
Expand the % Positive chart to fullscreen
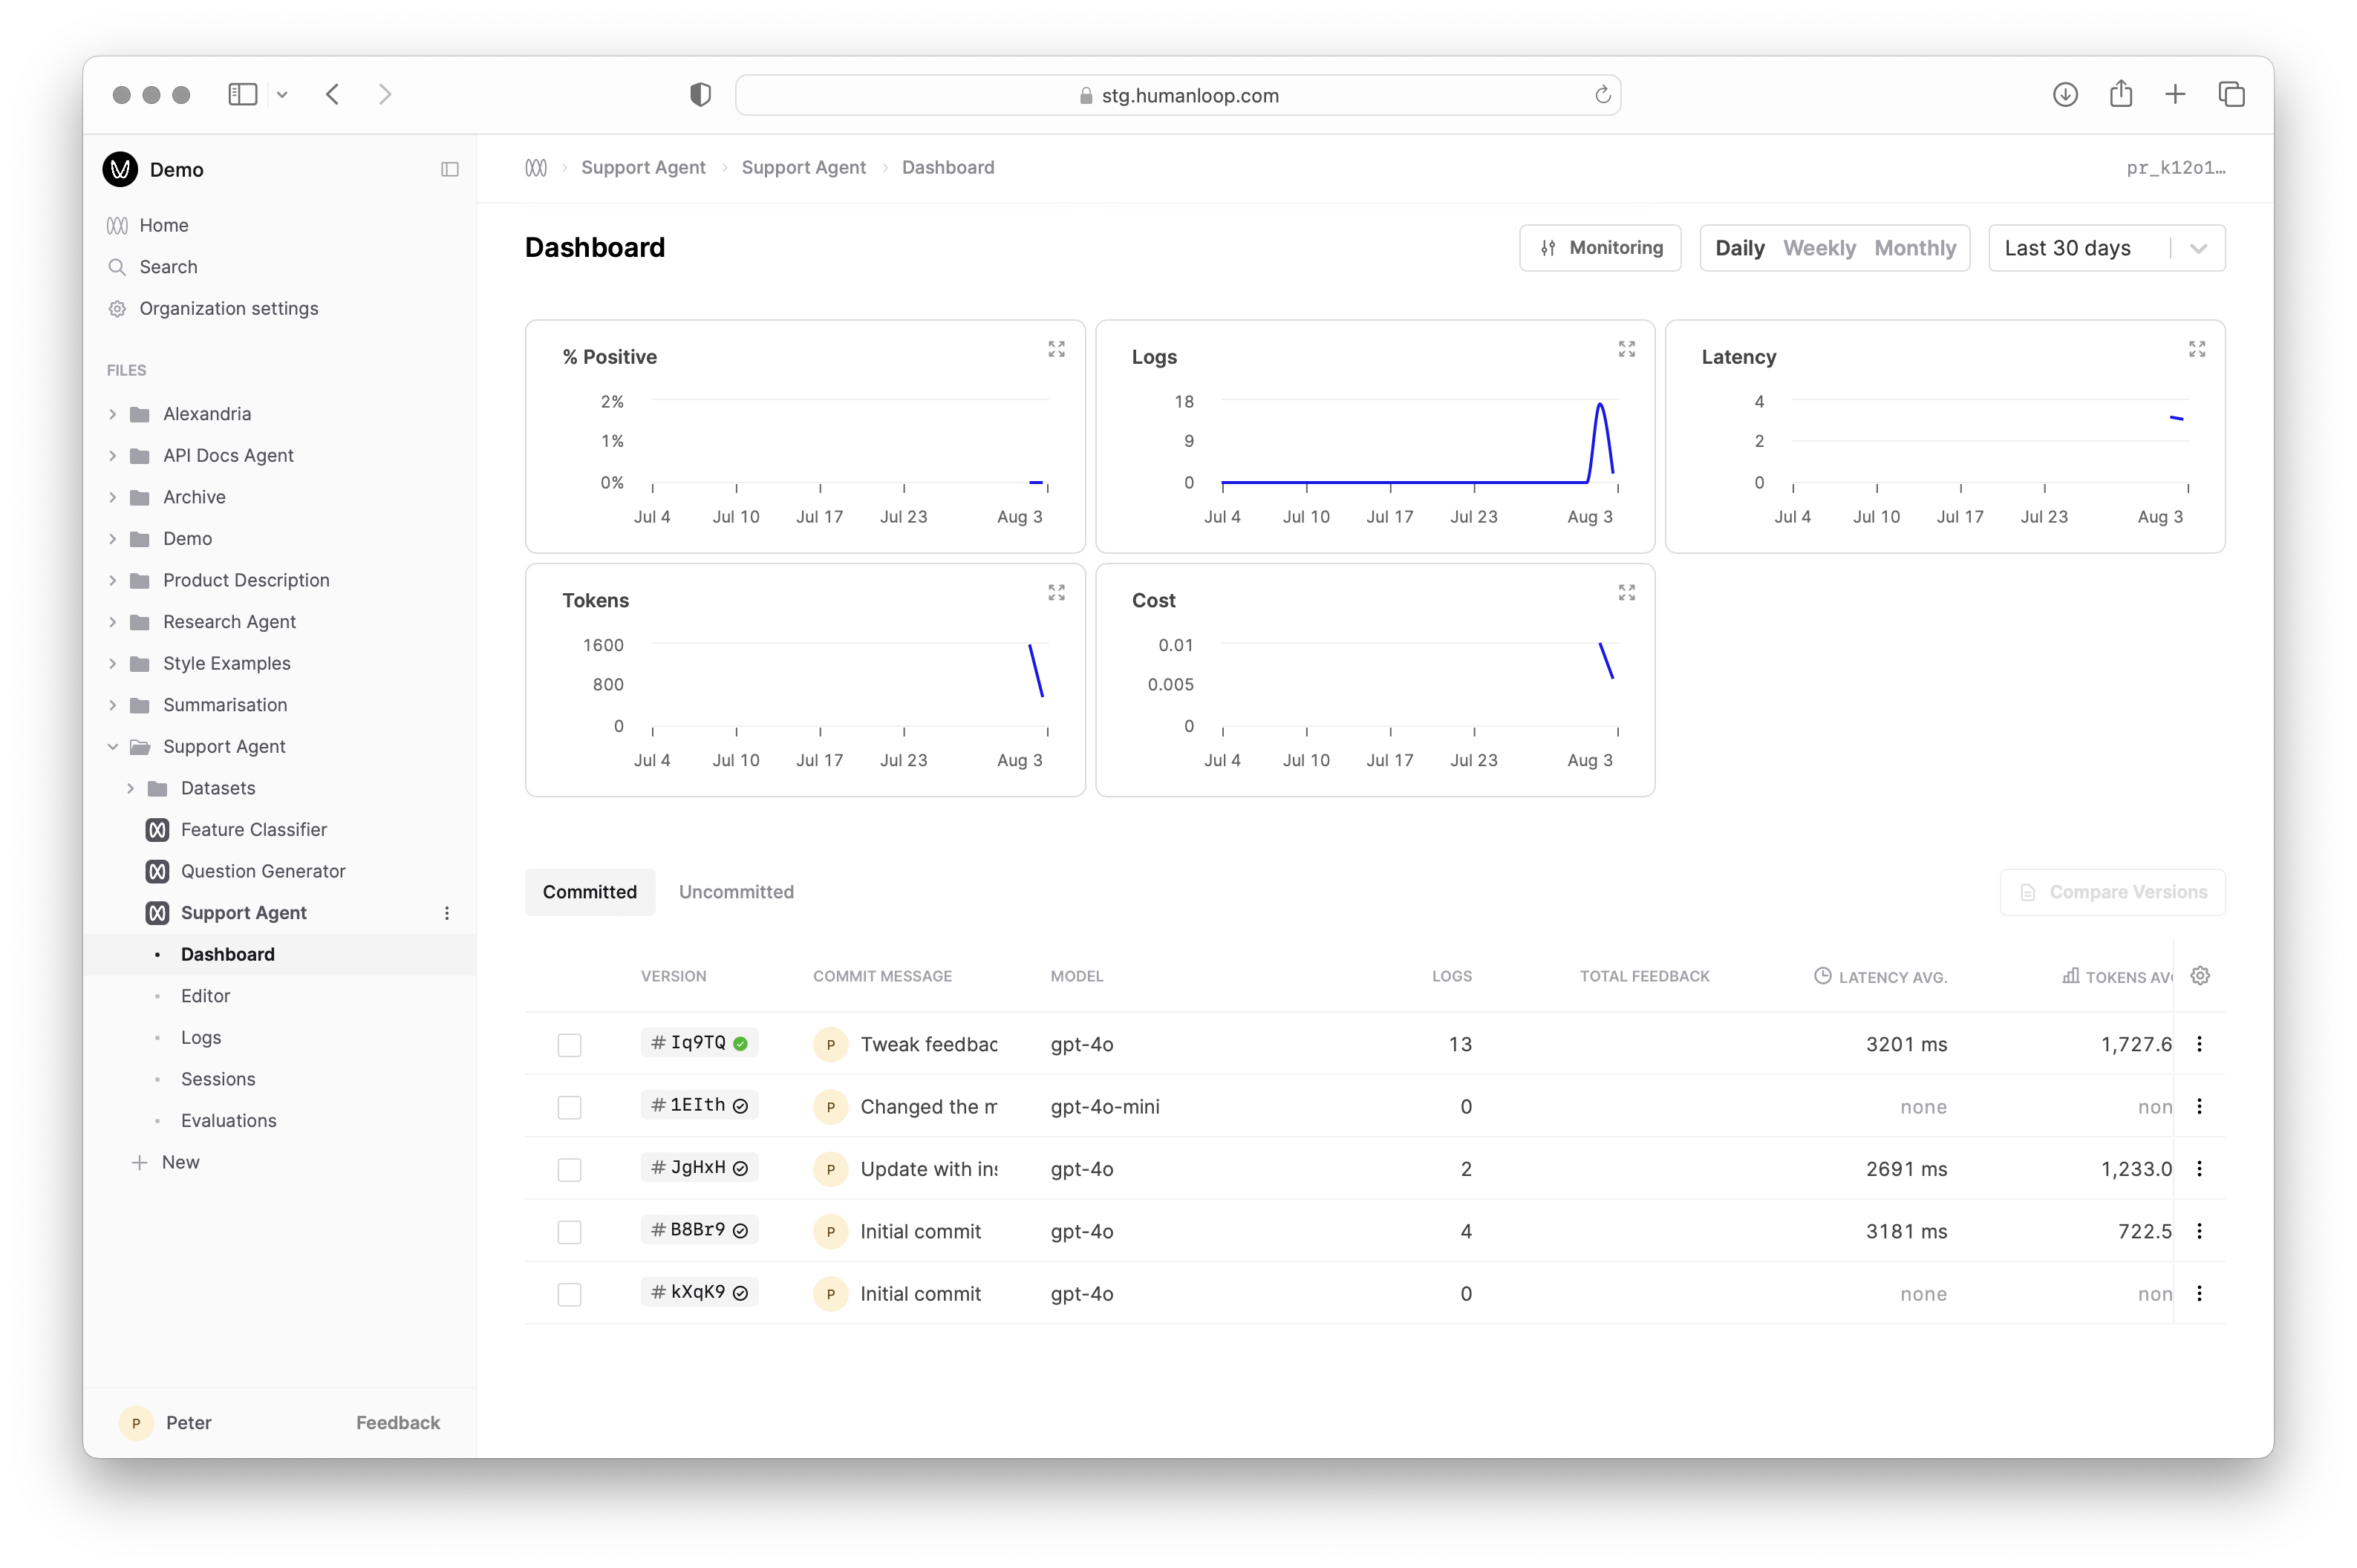tap(1056, 349)
